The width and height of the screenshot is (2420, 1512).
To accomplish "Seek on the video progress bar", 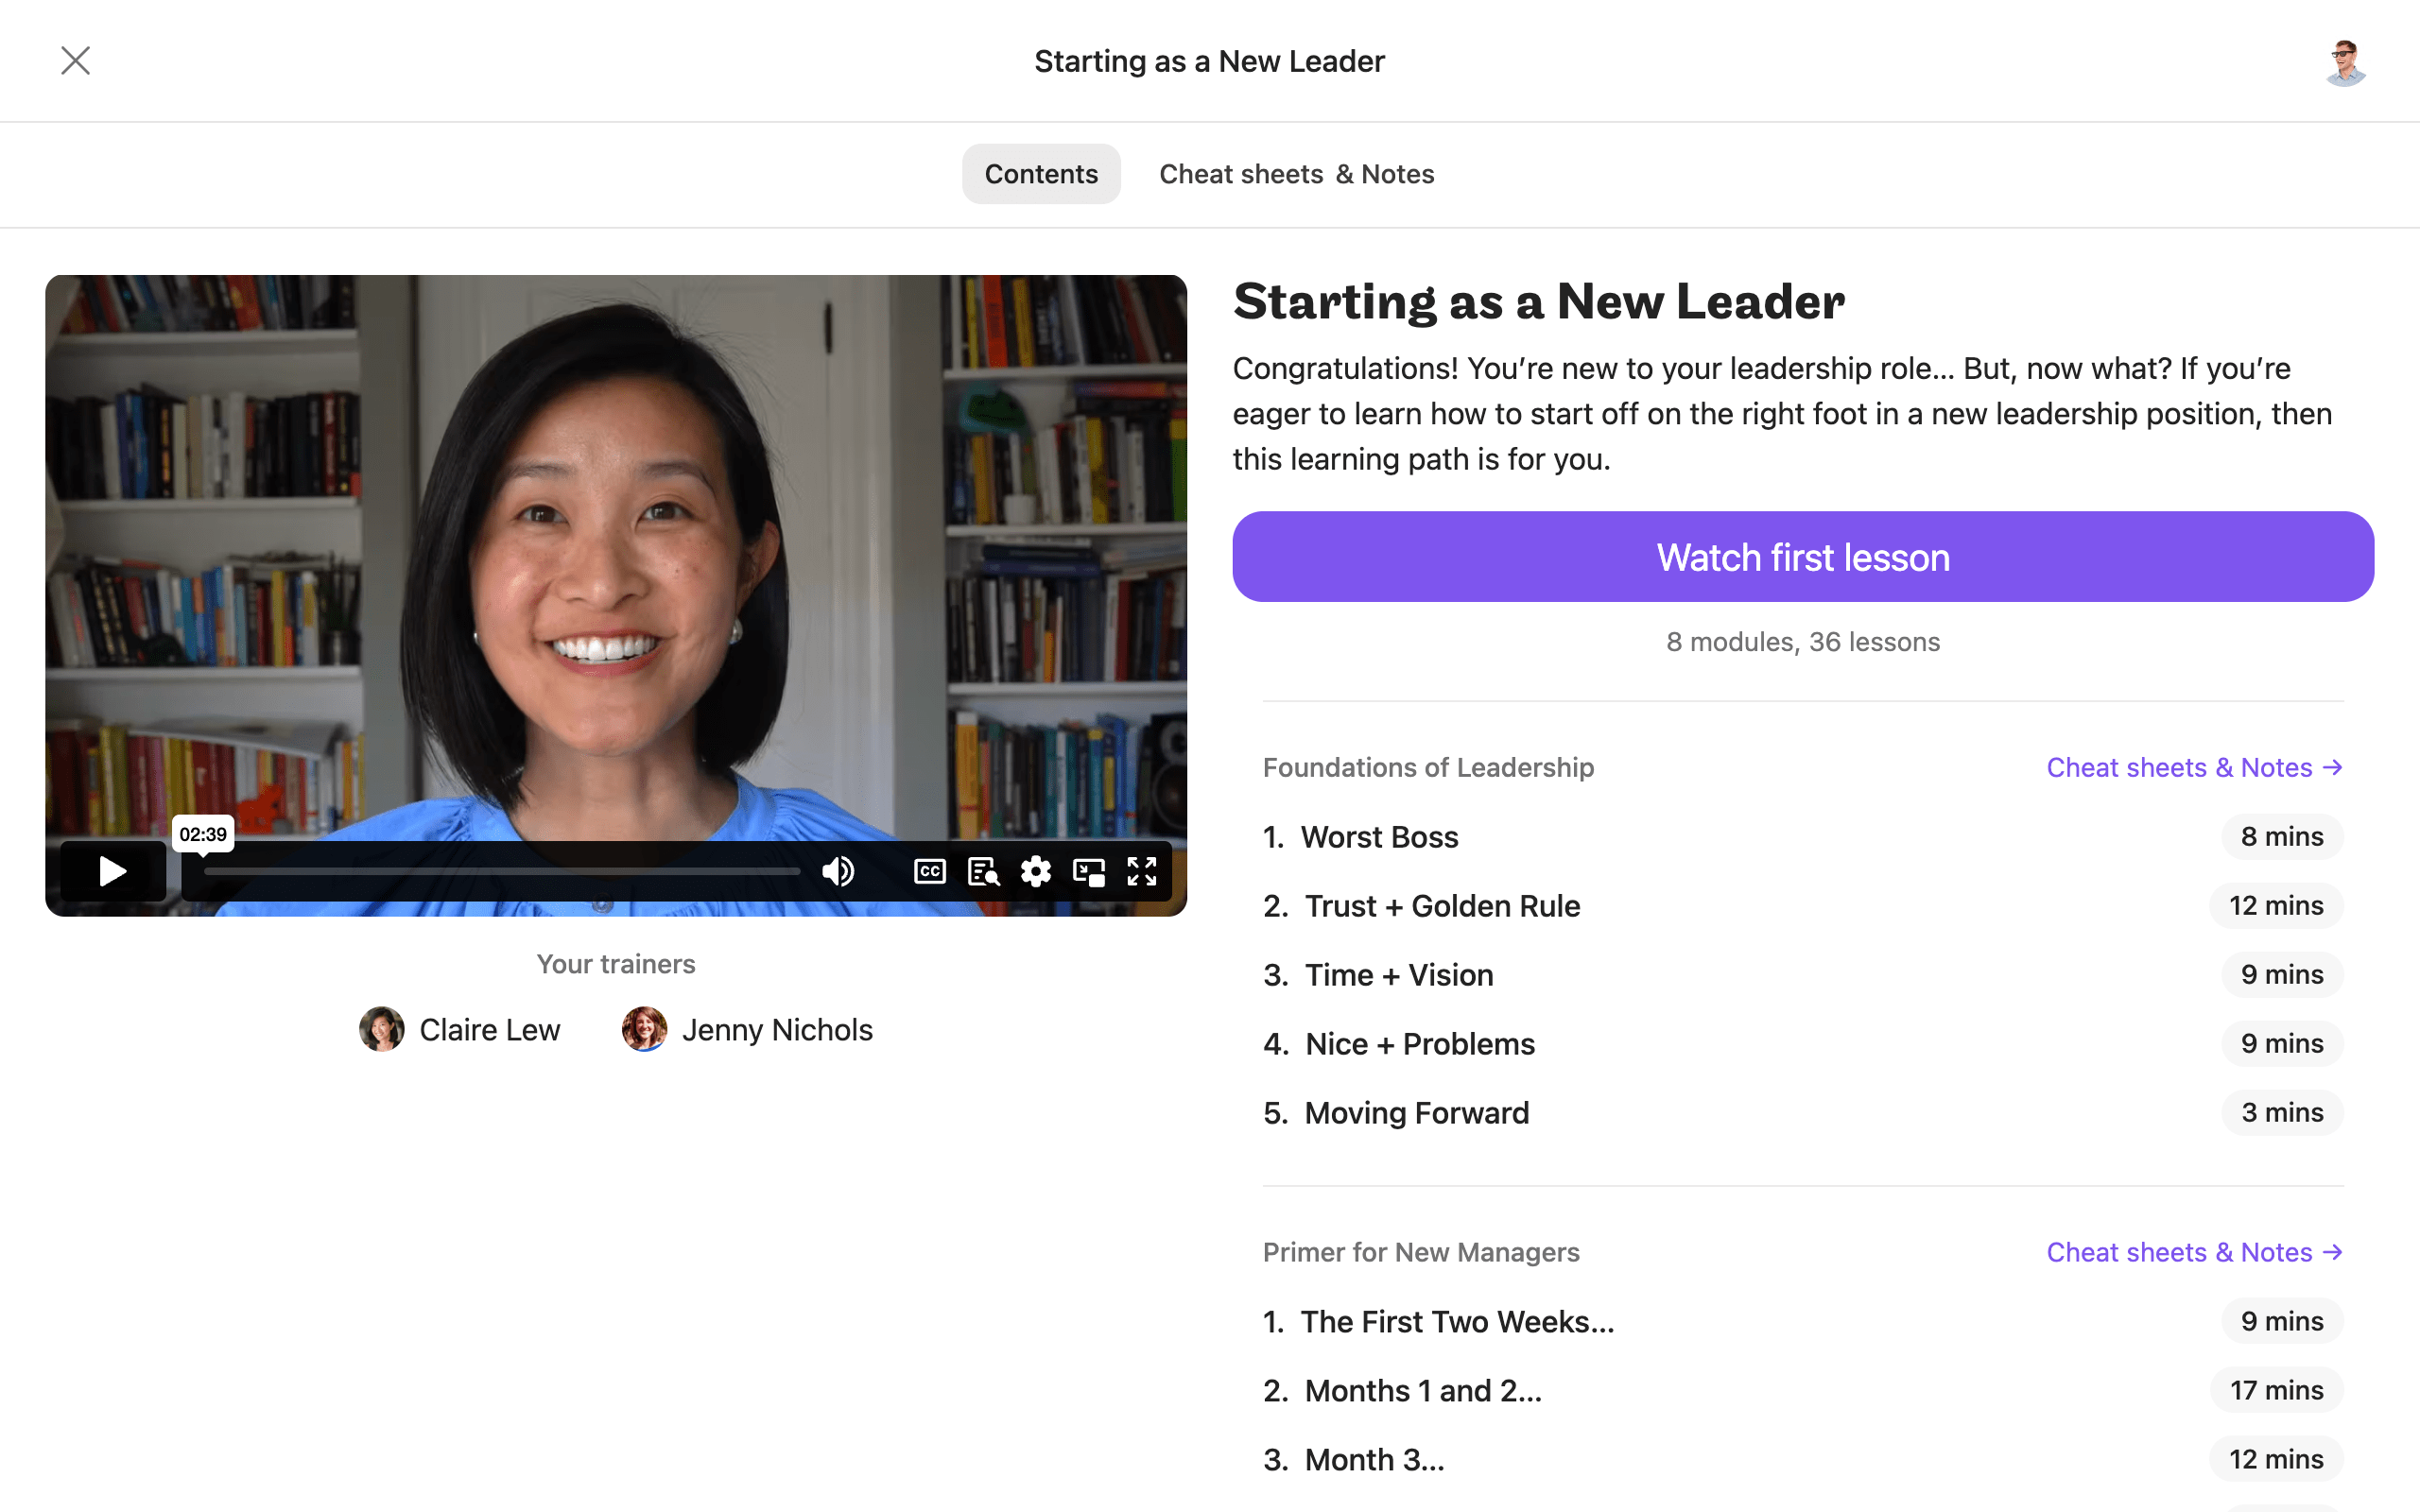I will pyautogui.click(x=502, y=872).
